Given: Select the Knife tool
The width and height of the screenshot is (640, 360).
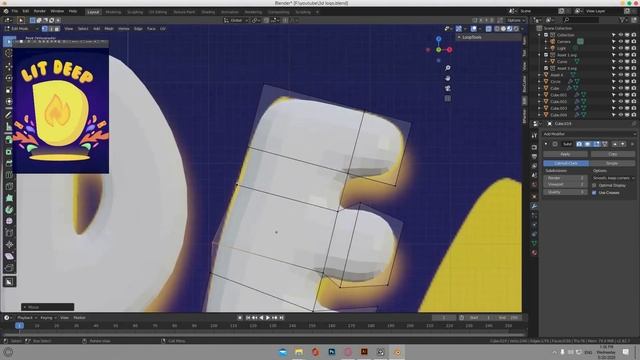Looking at the screenshot, I should [9, 187].
